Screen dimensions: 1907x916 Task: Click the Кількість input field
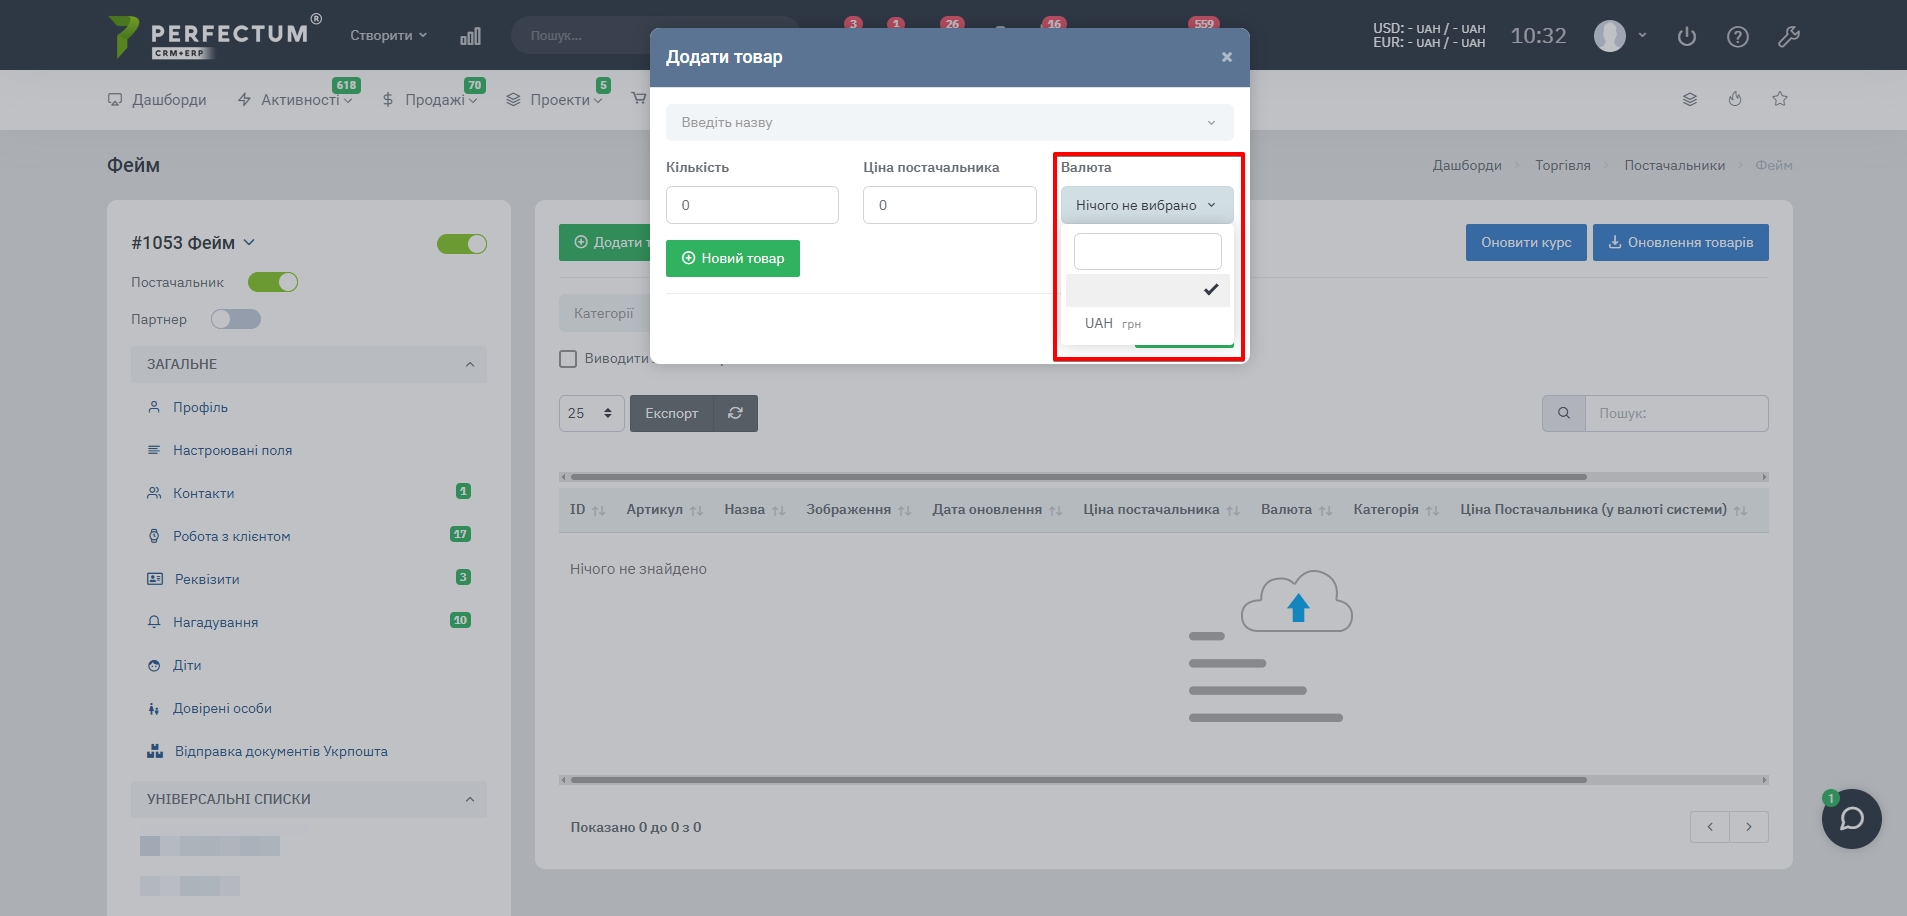point(752,205)
